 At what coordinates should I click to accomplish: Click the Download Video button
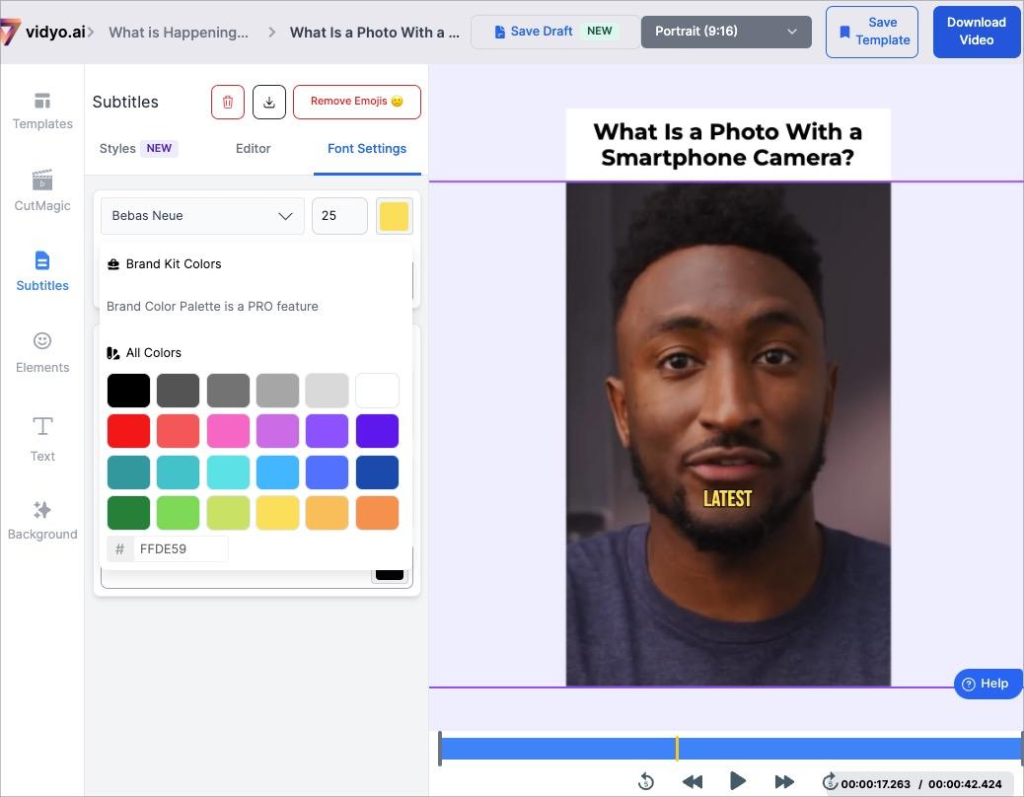click(976, 31)
